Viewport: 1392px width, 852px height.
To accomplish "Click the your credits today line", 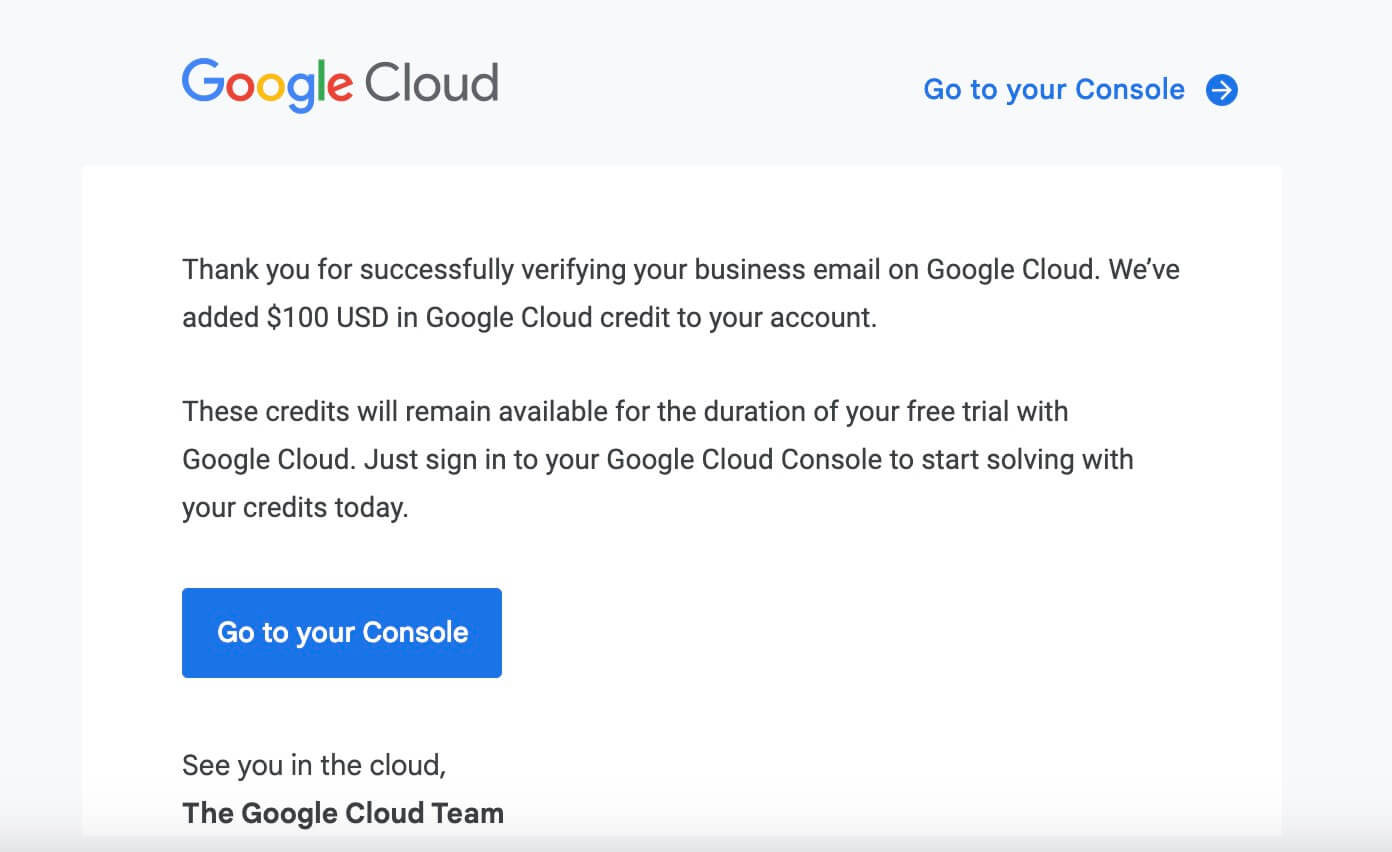I will 295,507.
